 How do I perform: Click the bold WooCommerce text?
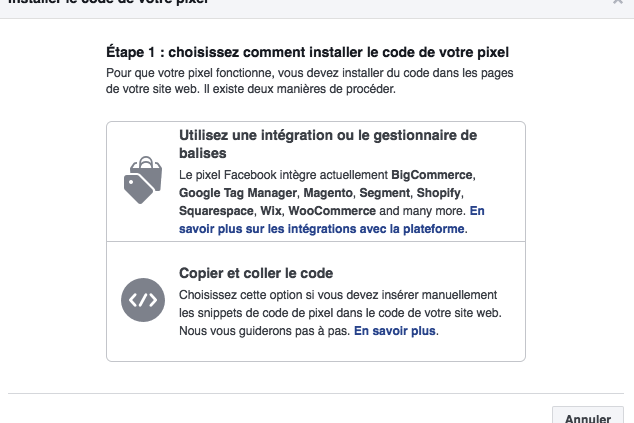332,211
